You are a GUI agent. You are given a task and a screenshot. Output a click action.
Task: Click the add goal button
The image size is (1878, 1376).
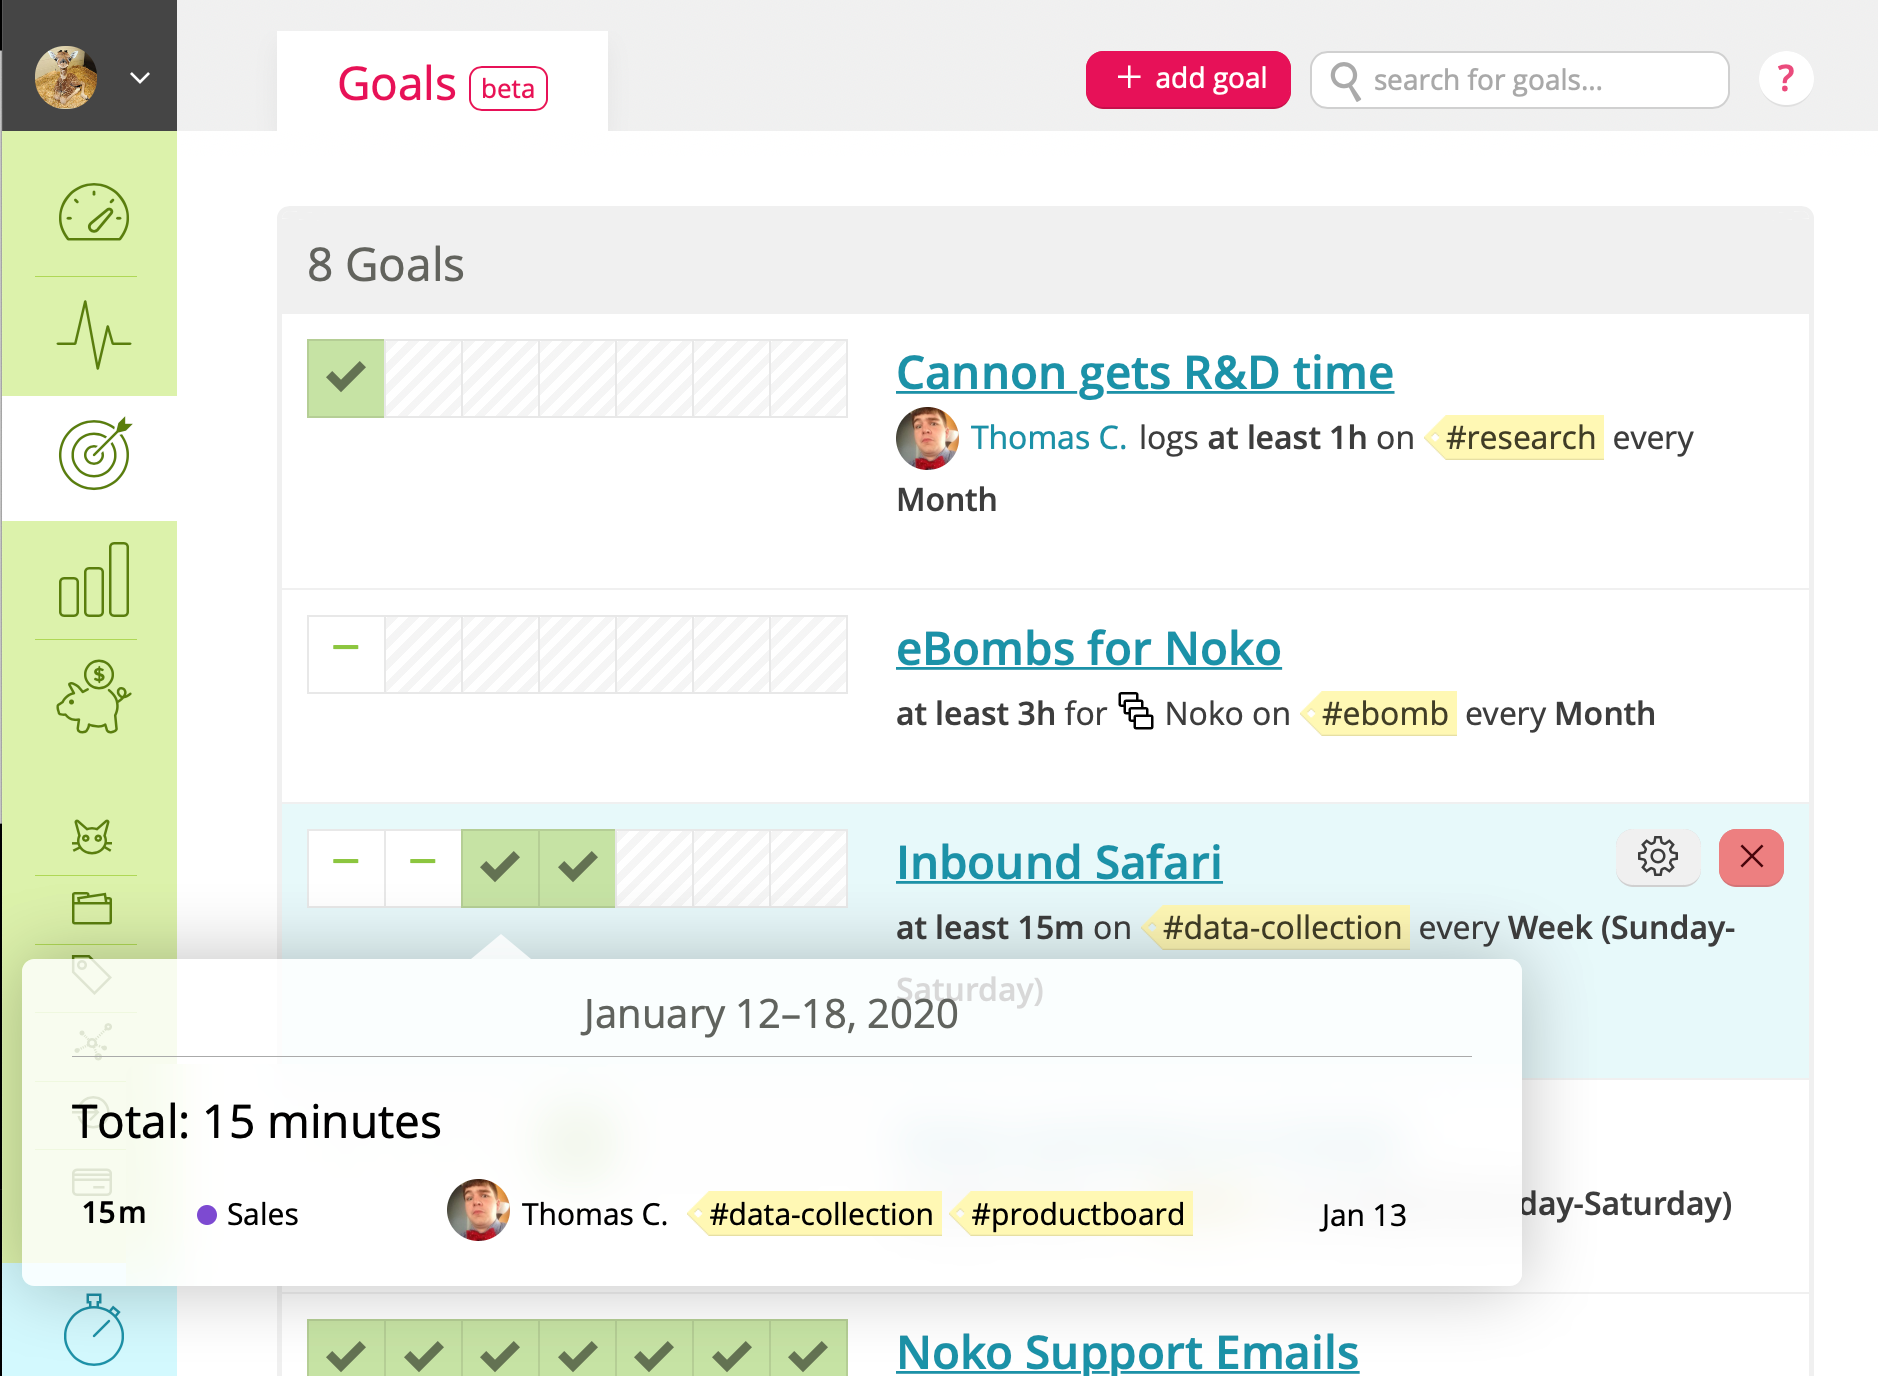(1188, 79)
